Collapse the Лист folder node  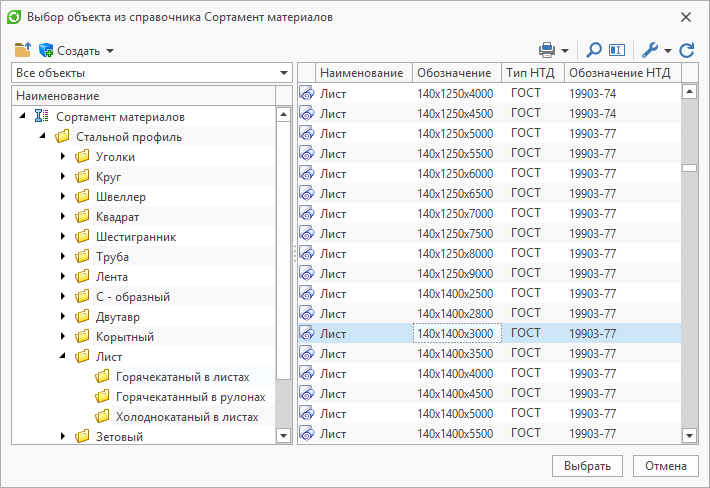(63, 356)
